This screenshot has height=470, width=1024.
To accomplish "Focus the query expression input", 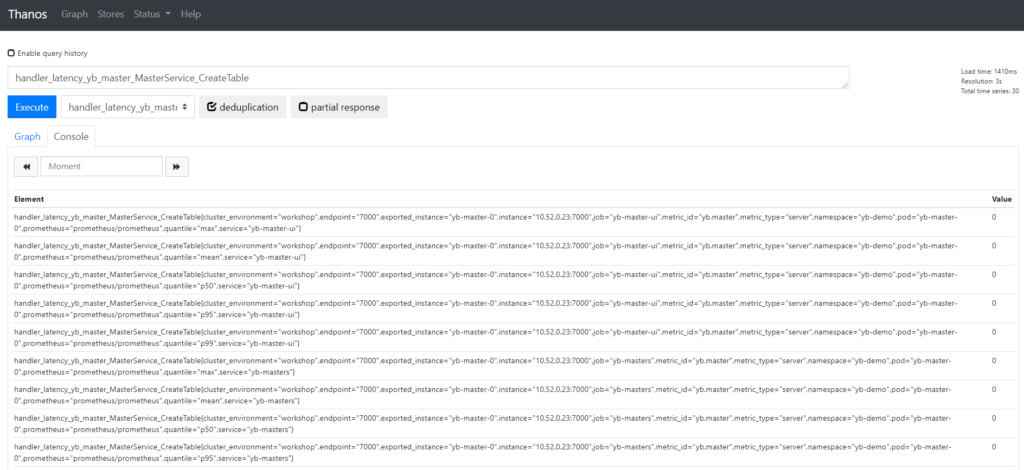I will coord(428,78).
